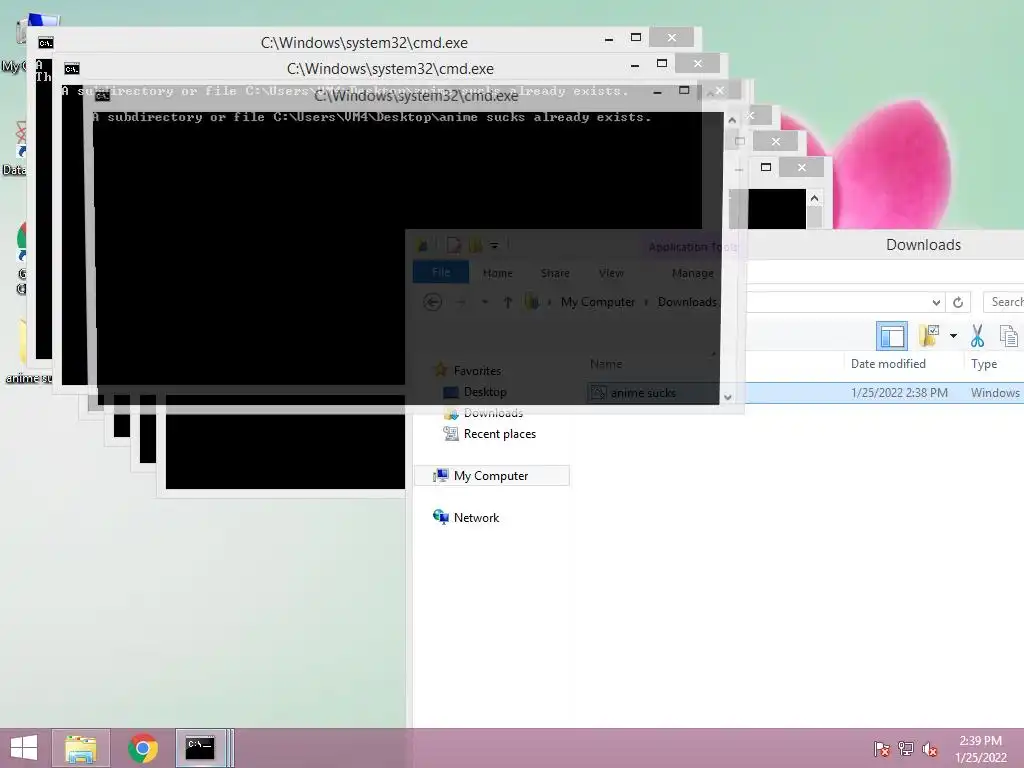The image size is (1024, 768).
Task: Open the dropdown arrow beside the folder options icon
Action: pos(953,336)
